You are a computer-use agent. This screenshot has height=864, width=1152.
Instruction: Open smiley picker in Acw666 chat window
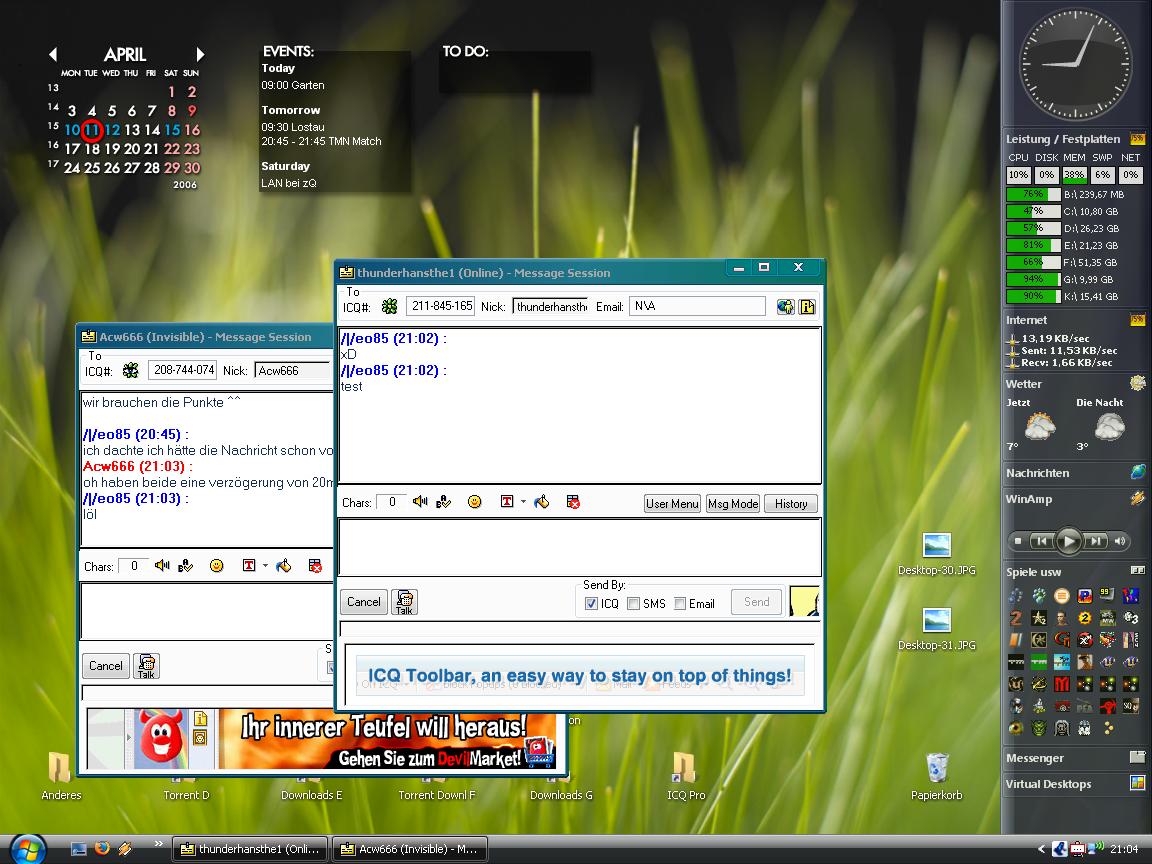[x=216, y=566]
